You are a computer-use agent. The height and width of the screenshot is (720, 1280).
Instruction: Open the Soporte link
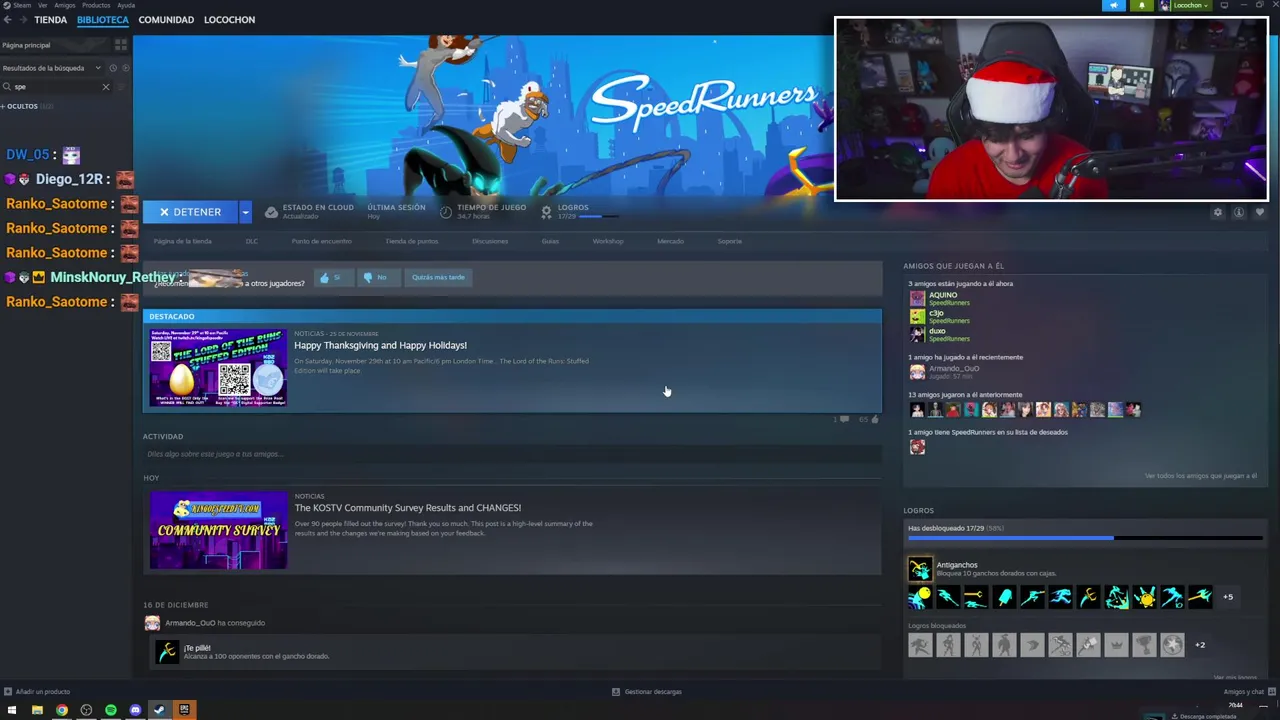[x=729, y=241]
